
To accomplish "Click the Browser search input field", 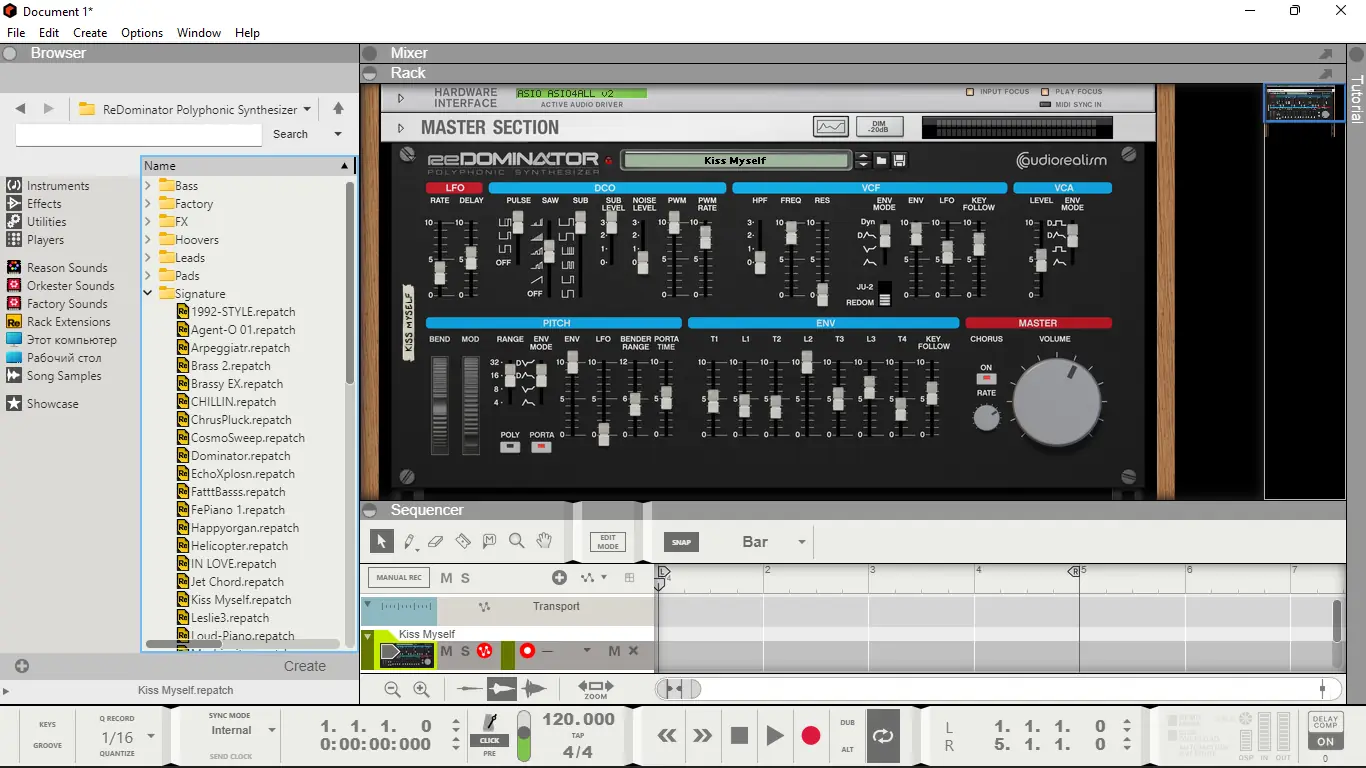I will coord(139,134).
